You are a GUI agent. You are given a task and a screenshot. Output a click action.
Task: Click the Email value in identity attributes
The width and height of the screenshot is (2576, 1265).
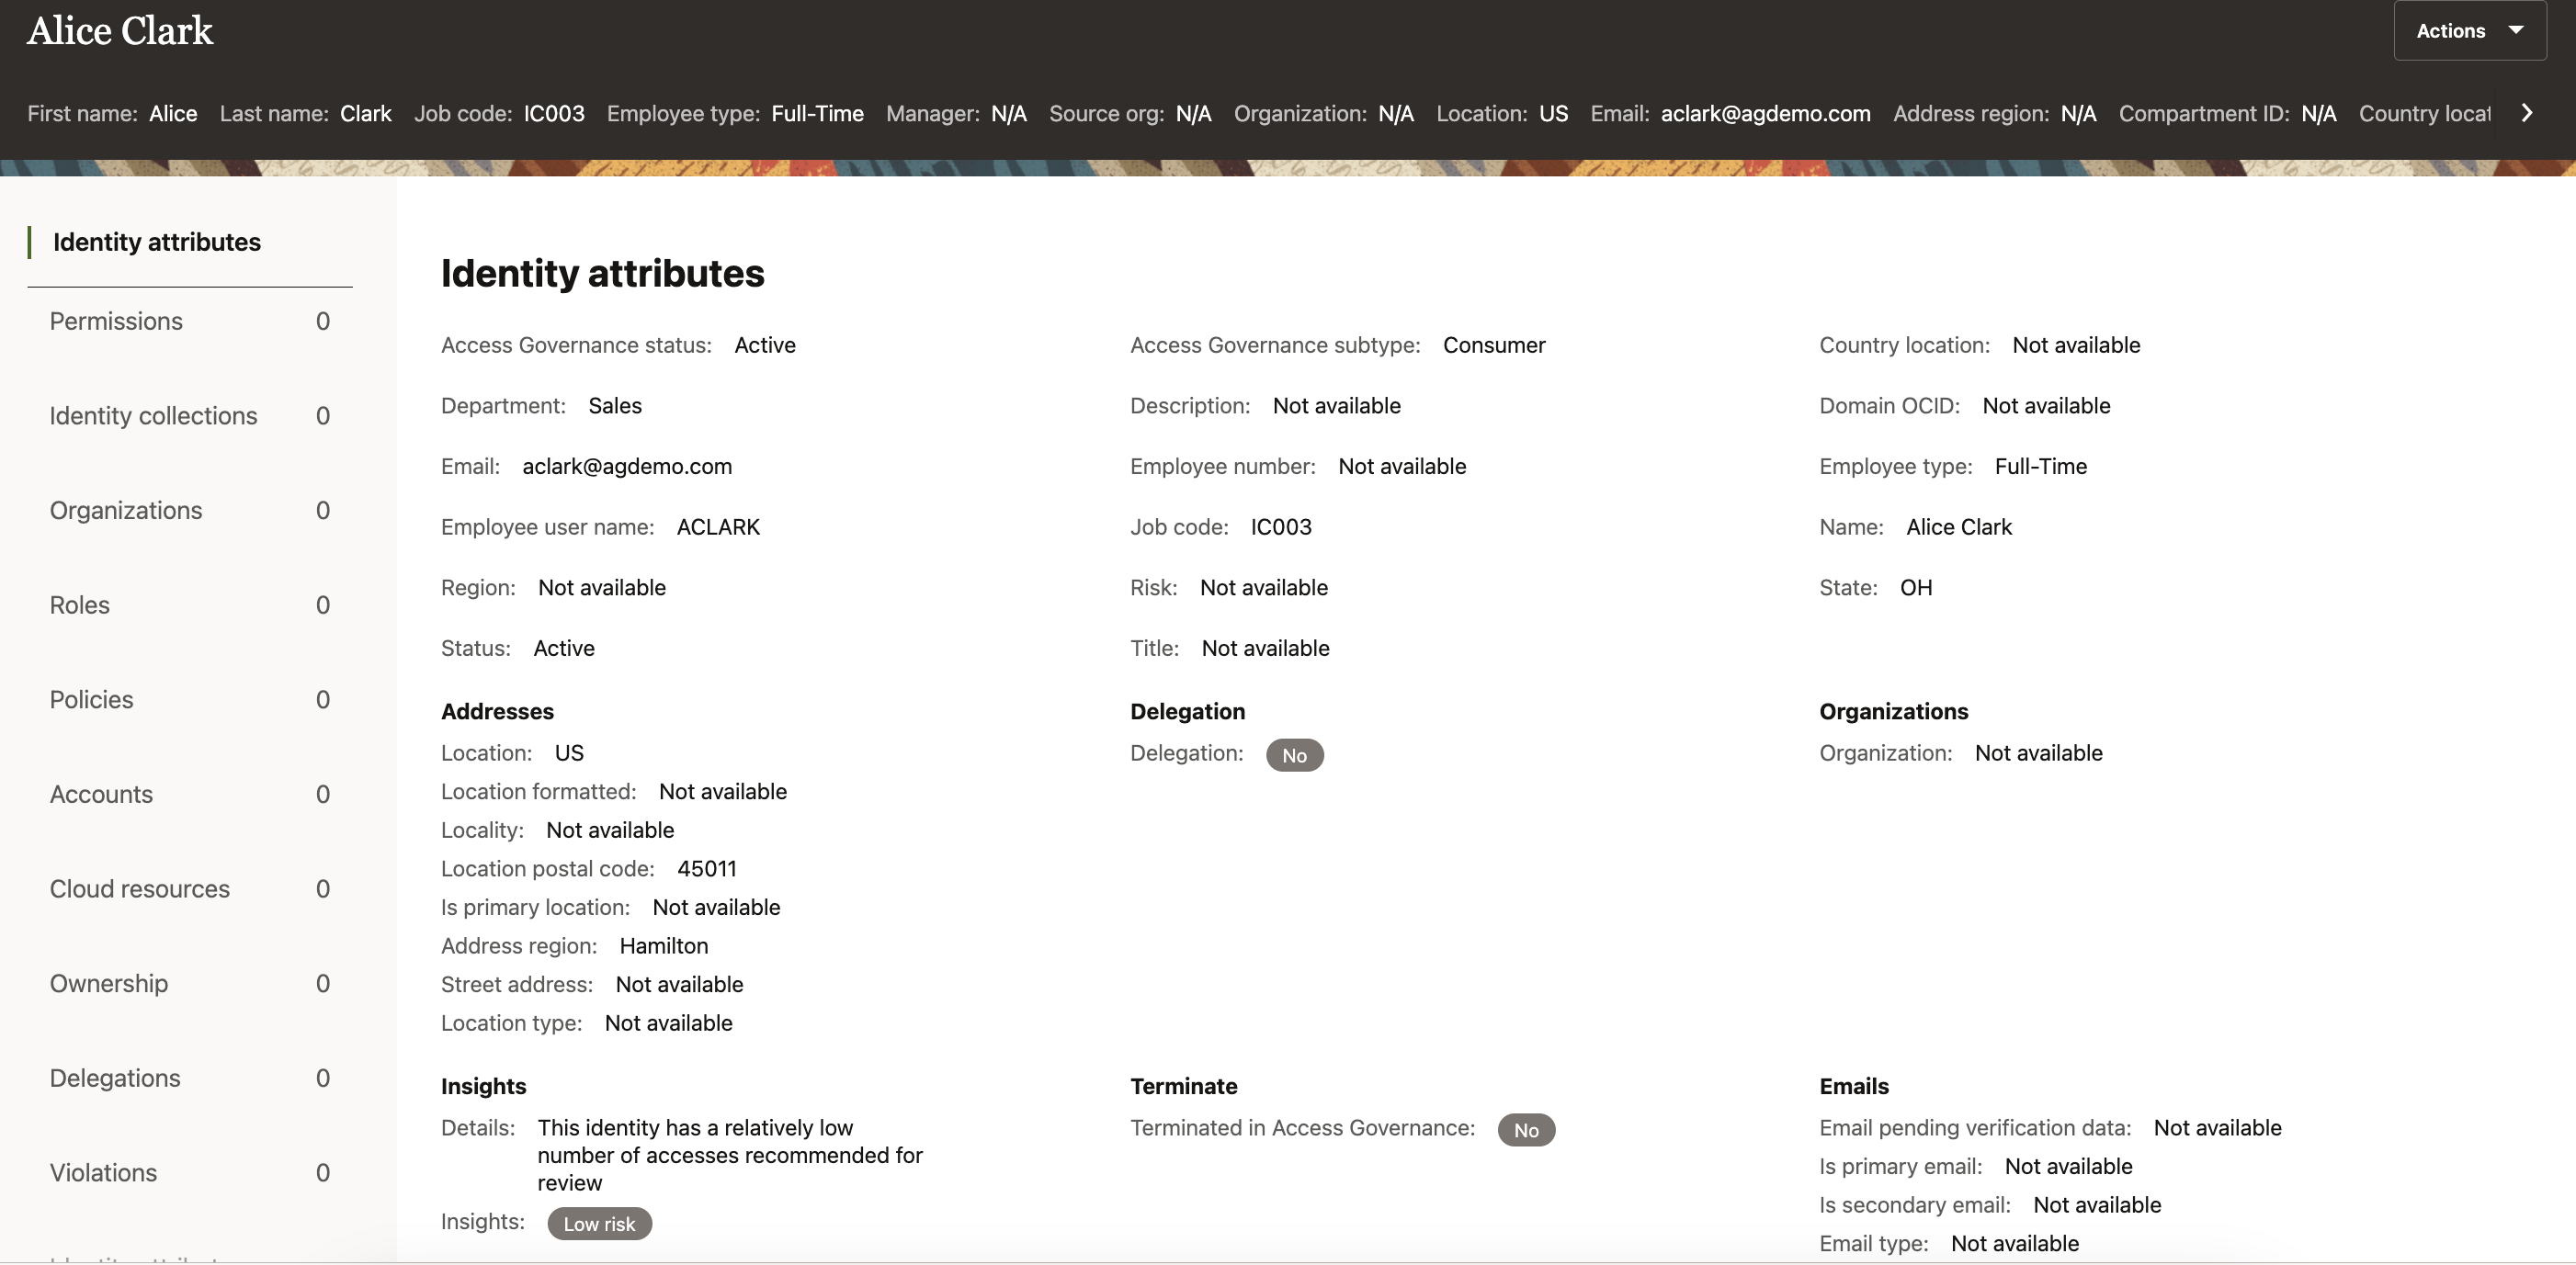coord(627,467)
